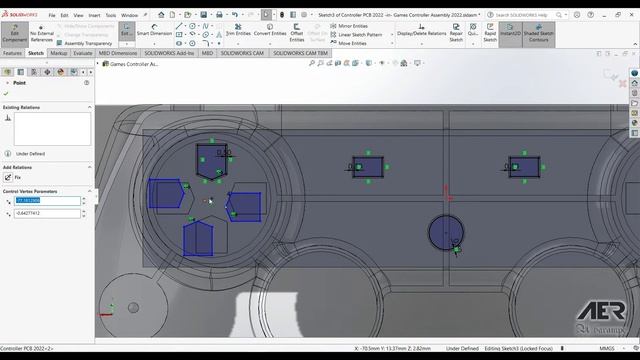Image resolution: width=640 pixels, height=360 pixels.
Task: Click Linear Sketch Pattern command
Action: coord(356,35)
